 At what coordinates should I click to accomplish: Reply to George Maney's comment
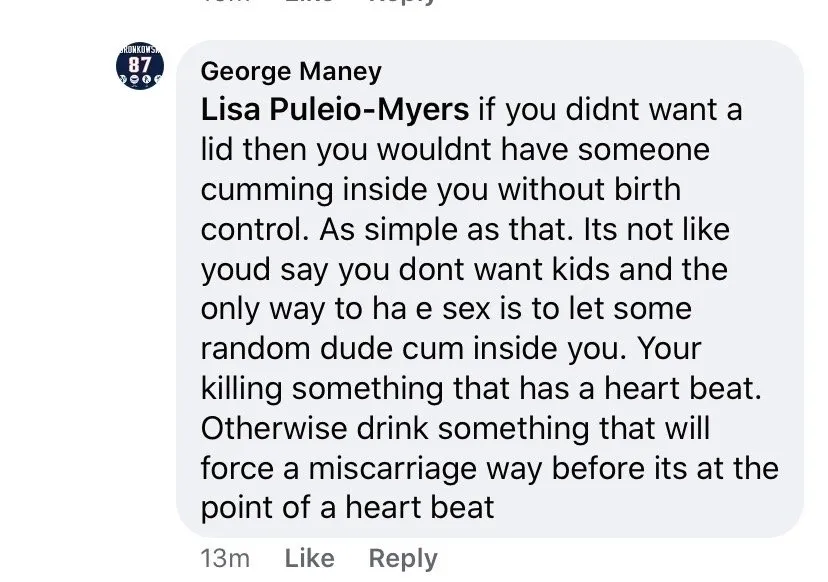click(403, 558)
